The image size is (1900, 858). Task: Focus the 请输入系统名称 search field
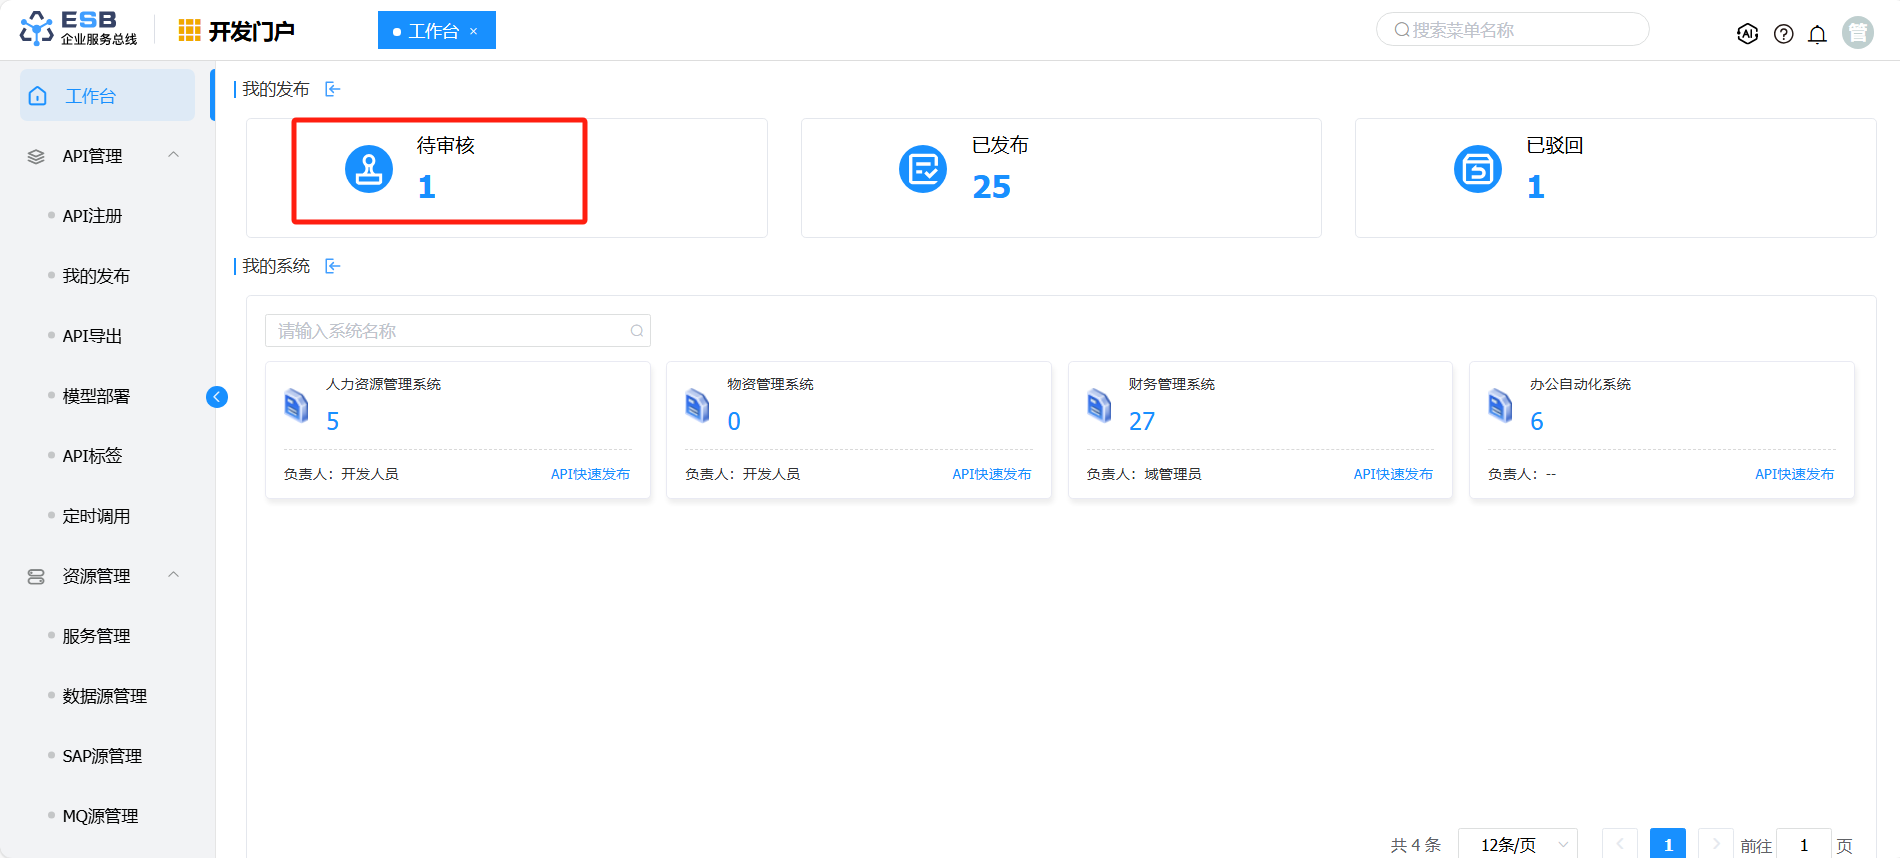pos(450,331)
